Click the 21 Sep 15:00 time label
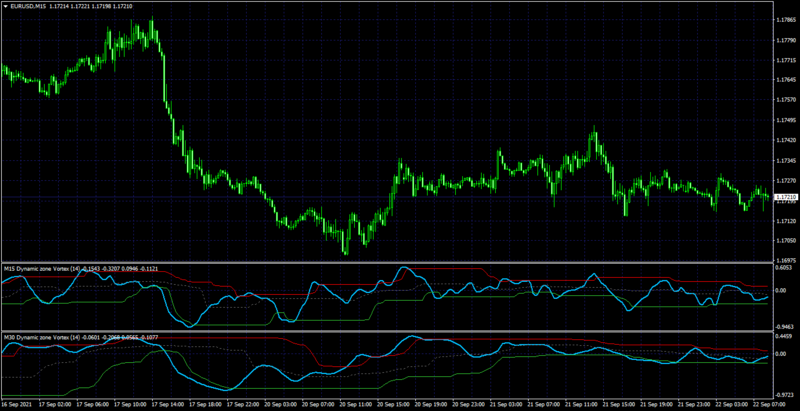 [x=620, y=403]
